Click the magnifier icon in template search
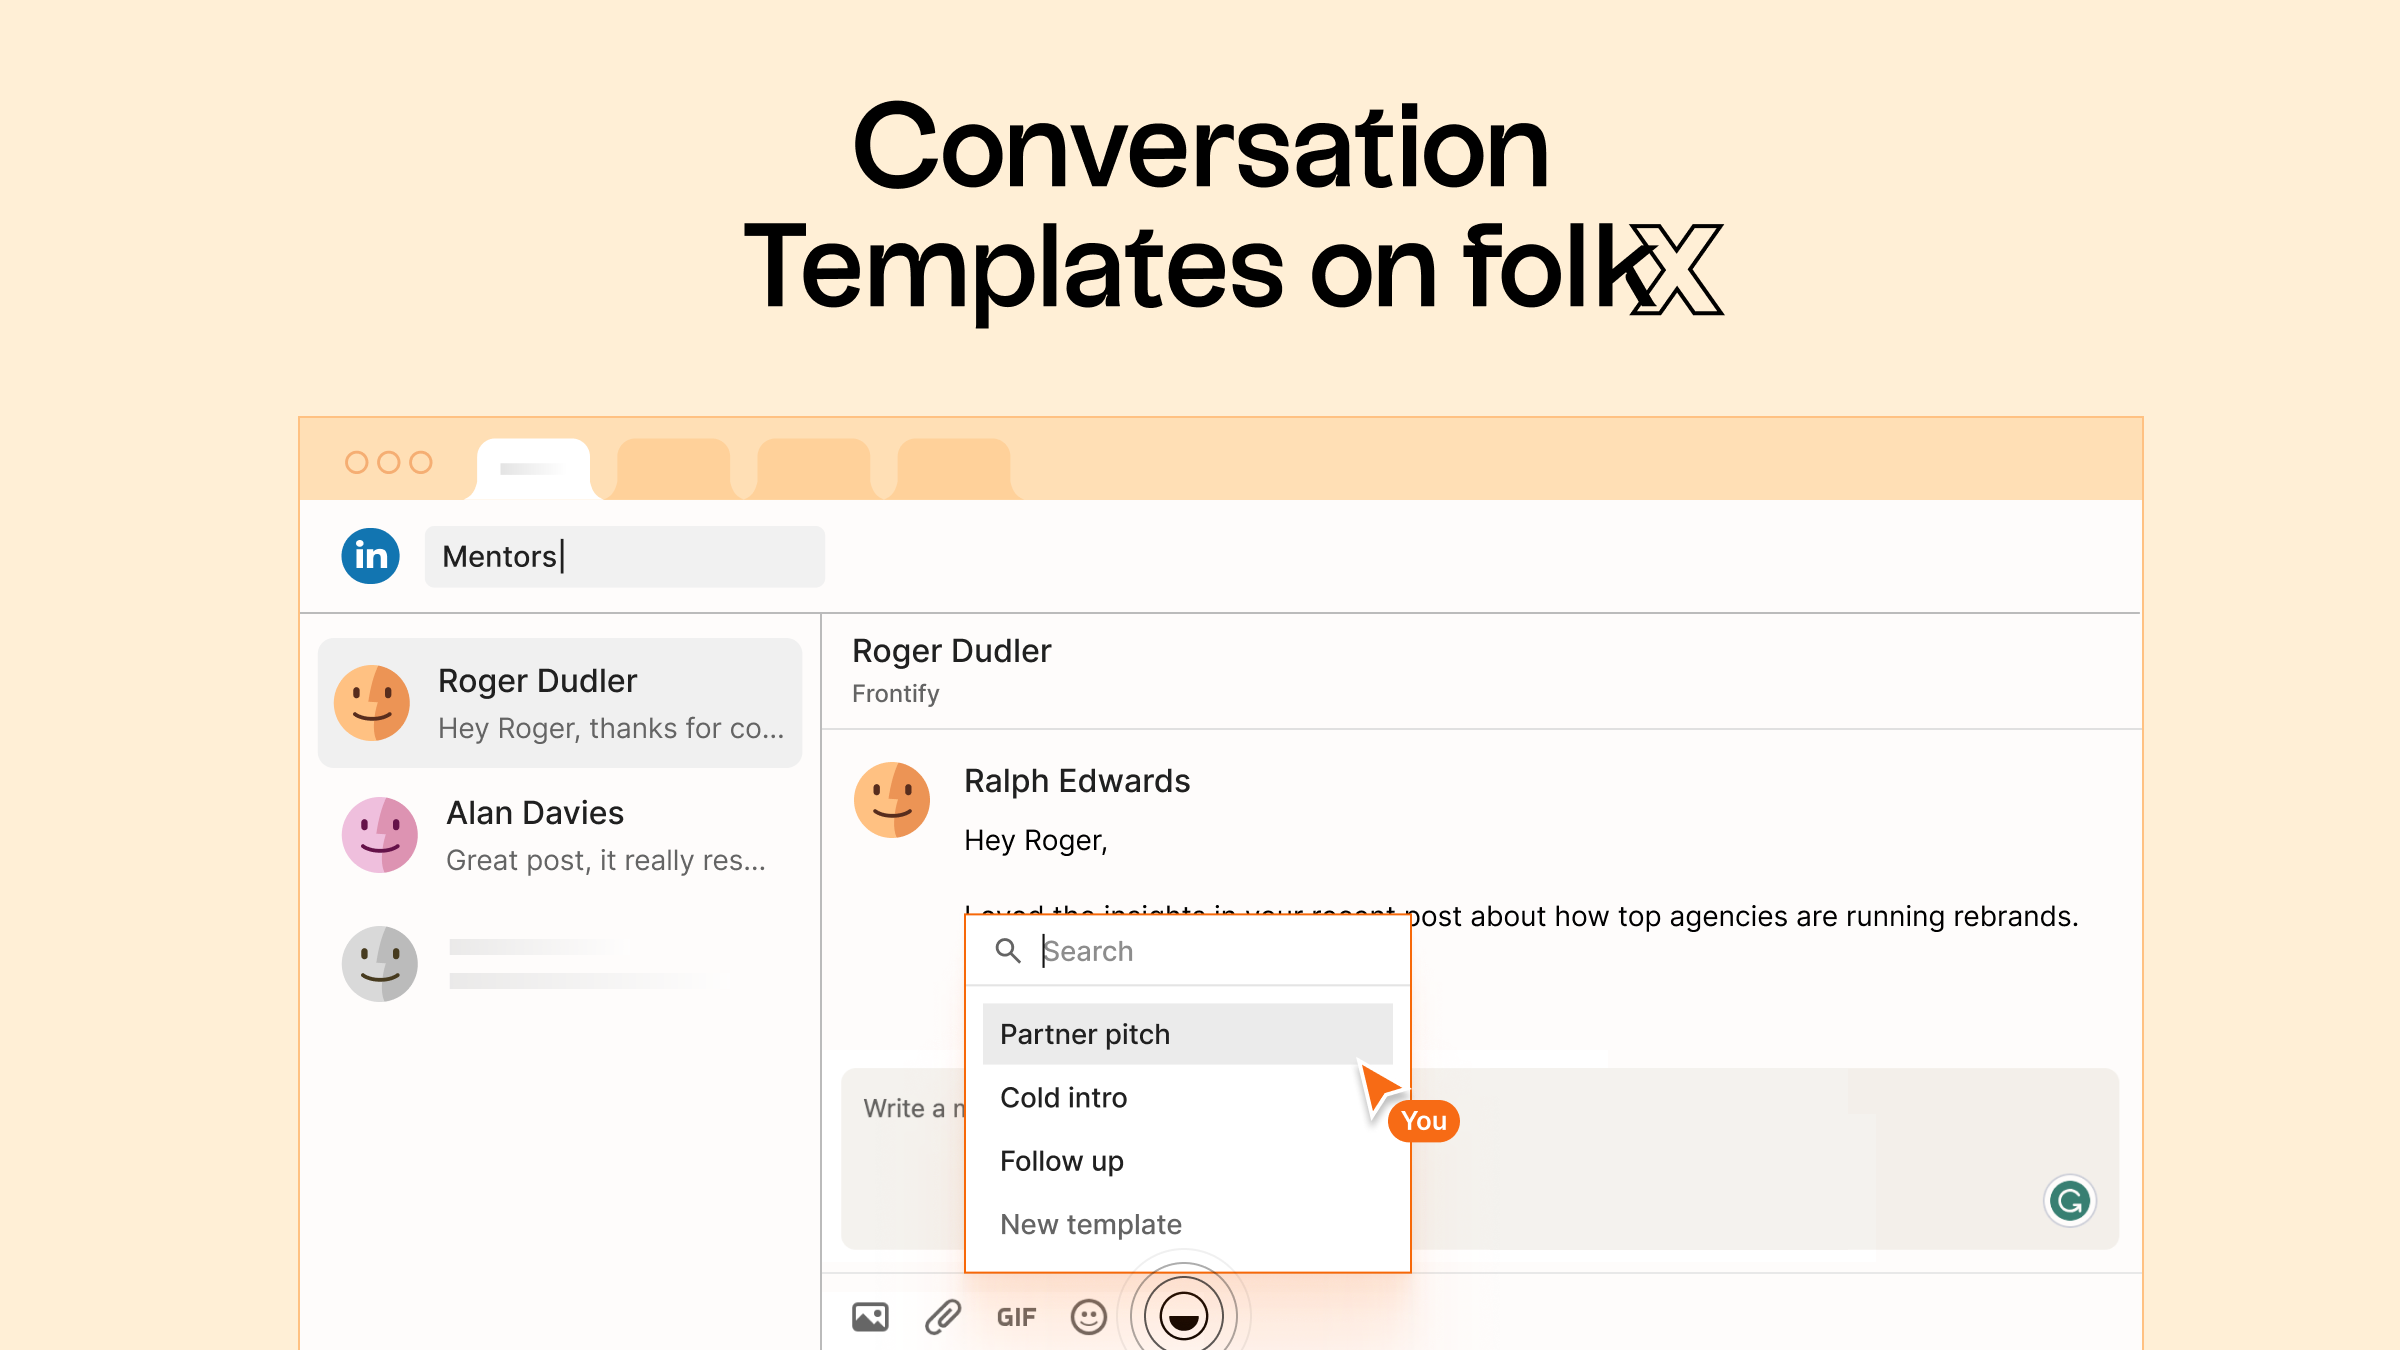This screenshot has width=2400, height=1350. point(1008,951)
